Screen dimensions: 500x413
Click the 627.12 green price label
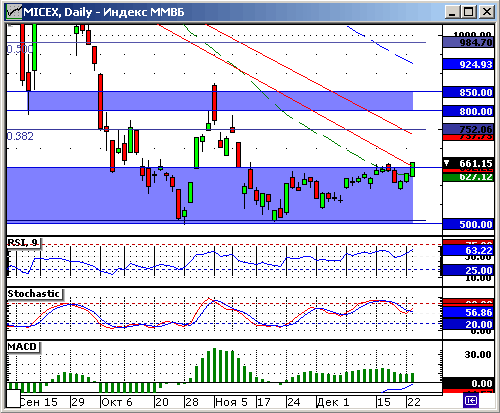[x=468, y=177]
